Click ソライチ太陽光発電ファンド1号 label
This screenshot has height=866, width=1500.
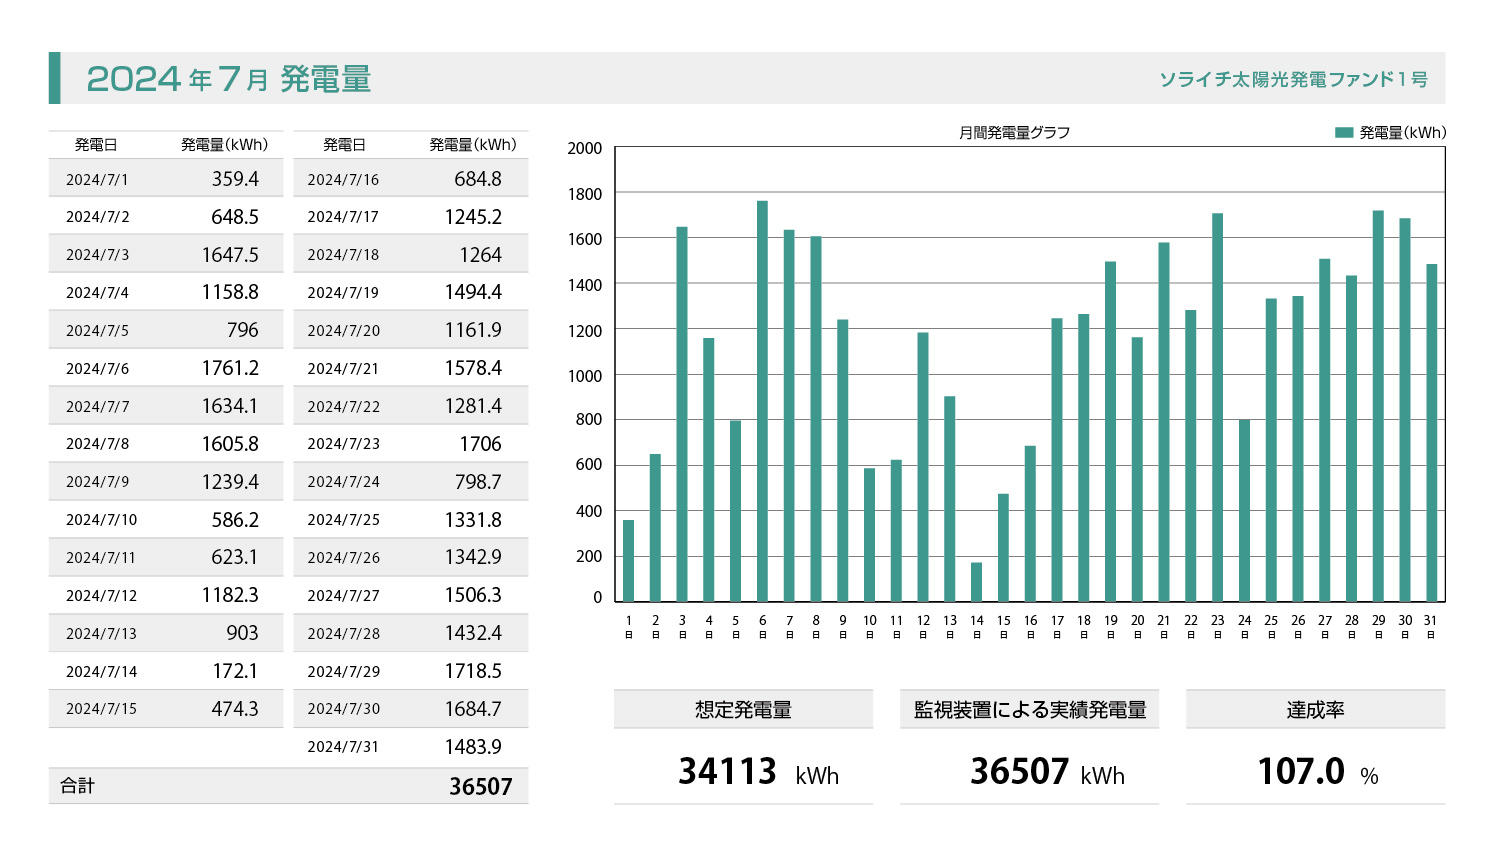pos(1293,79)
